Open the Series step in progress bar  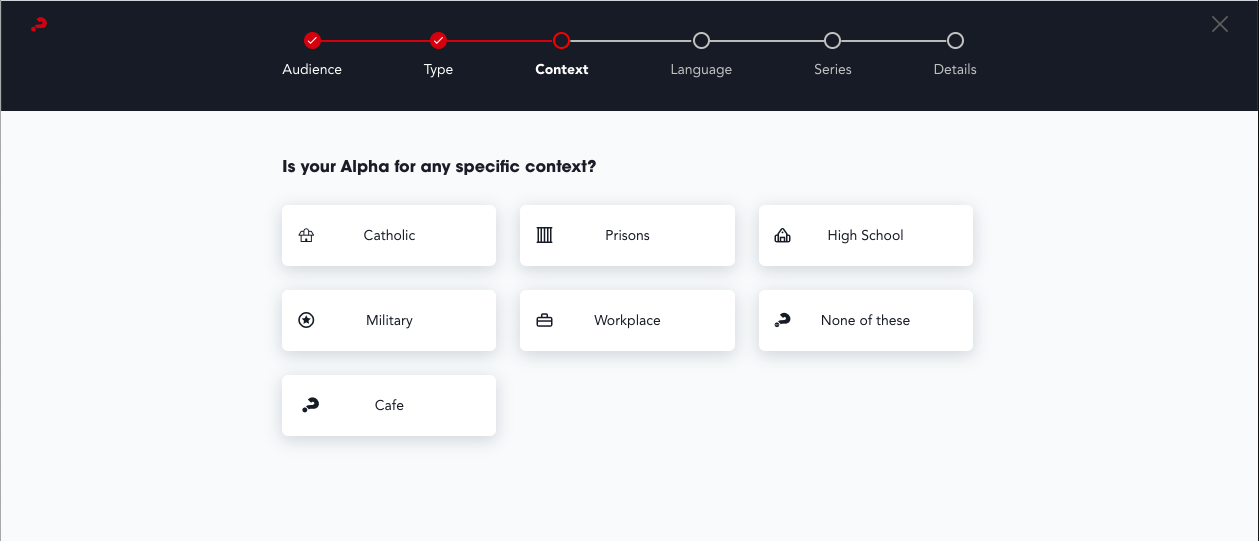832,41
